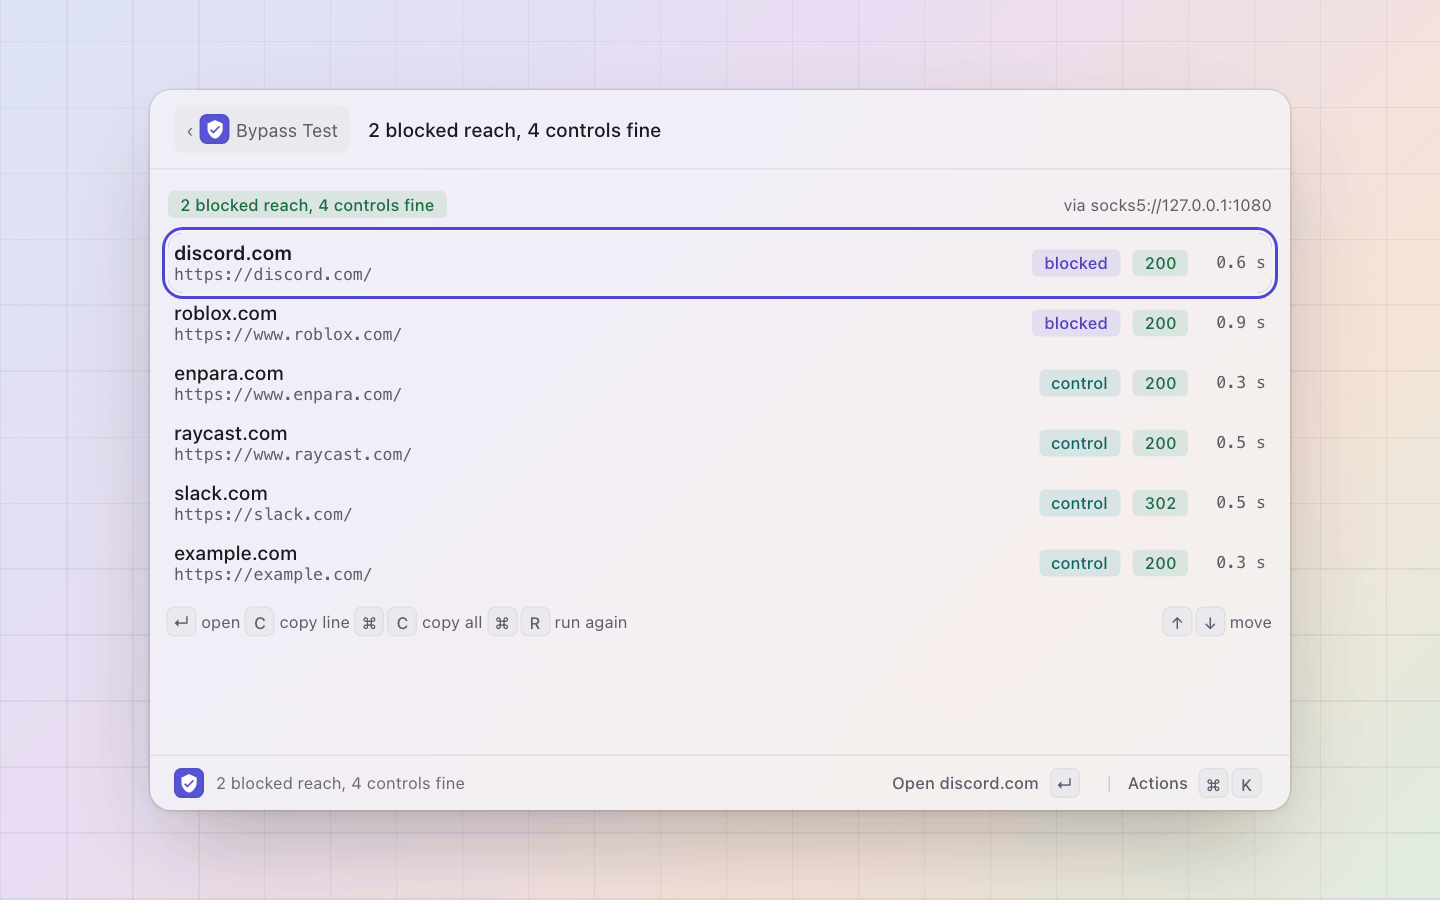
Task: Click Return key icon after Open discord.com
Action: click(x=1065, y=783)
